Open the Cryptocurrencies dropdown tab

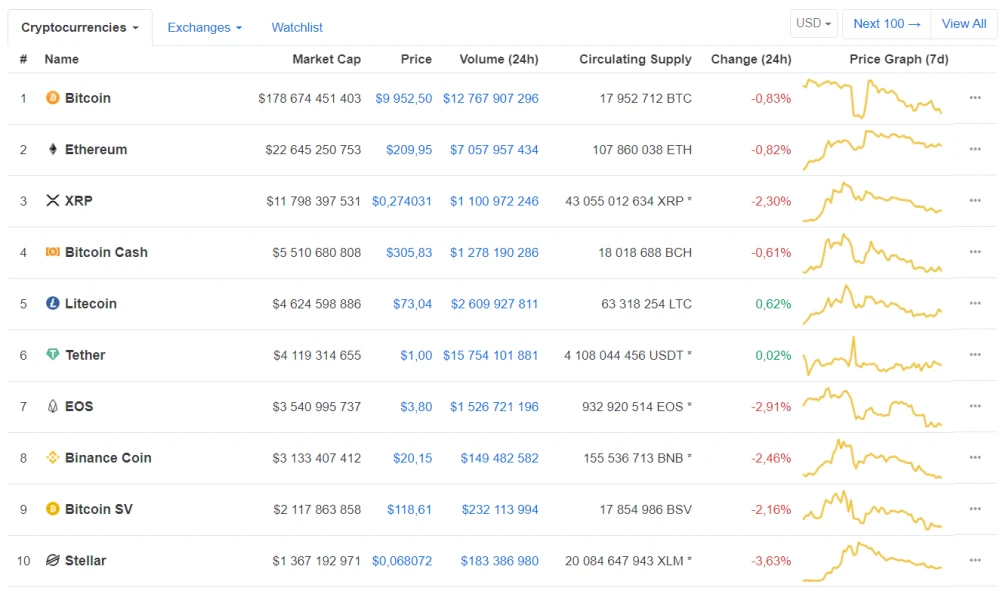(x=80, y=27)
